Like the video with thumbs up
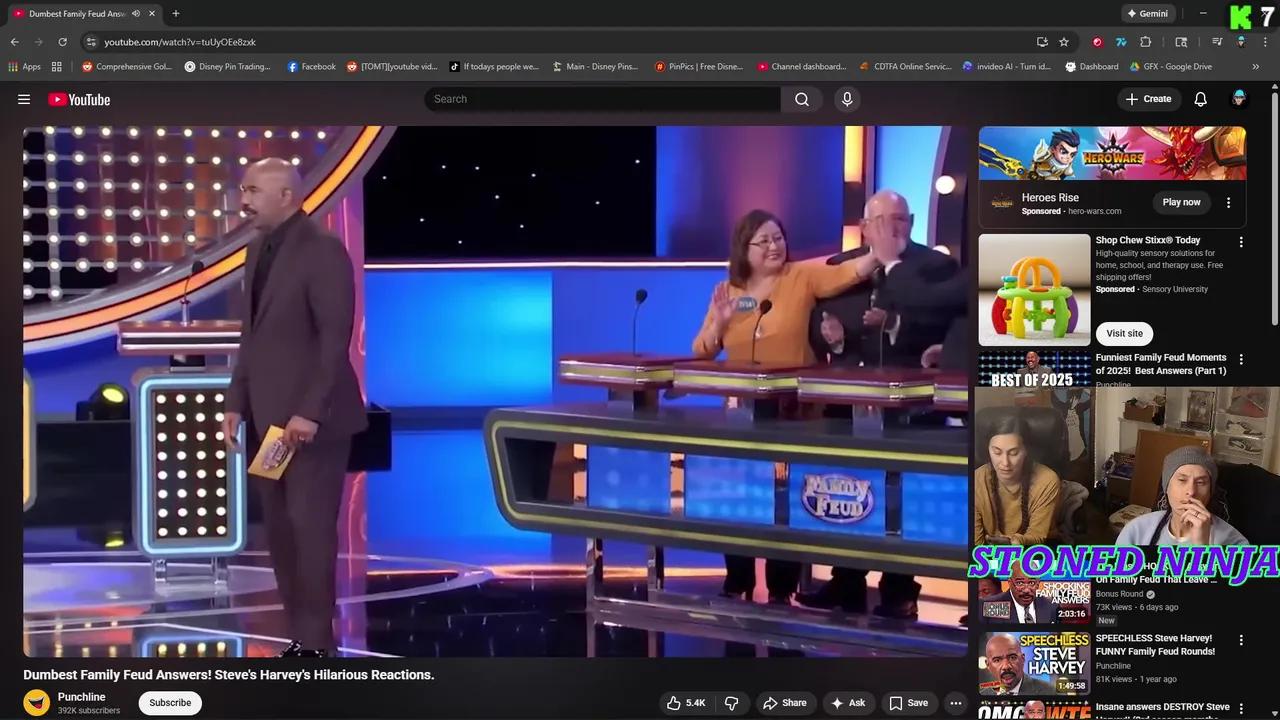Screen dimensions: 1280x720 click(686, 703)
